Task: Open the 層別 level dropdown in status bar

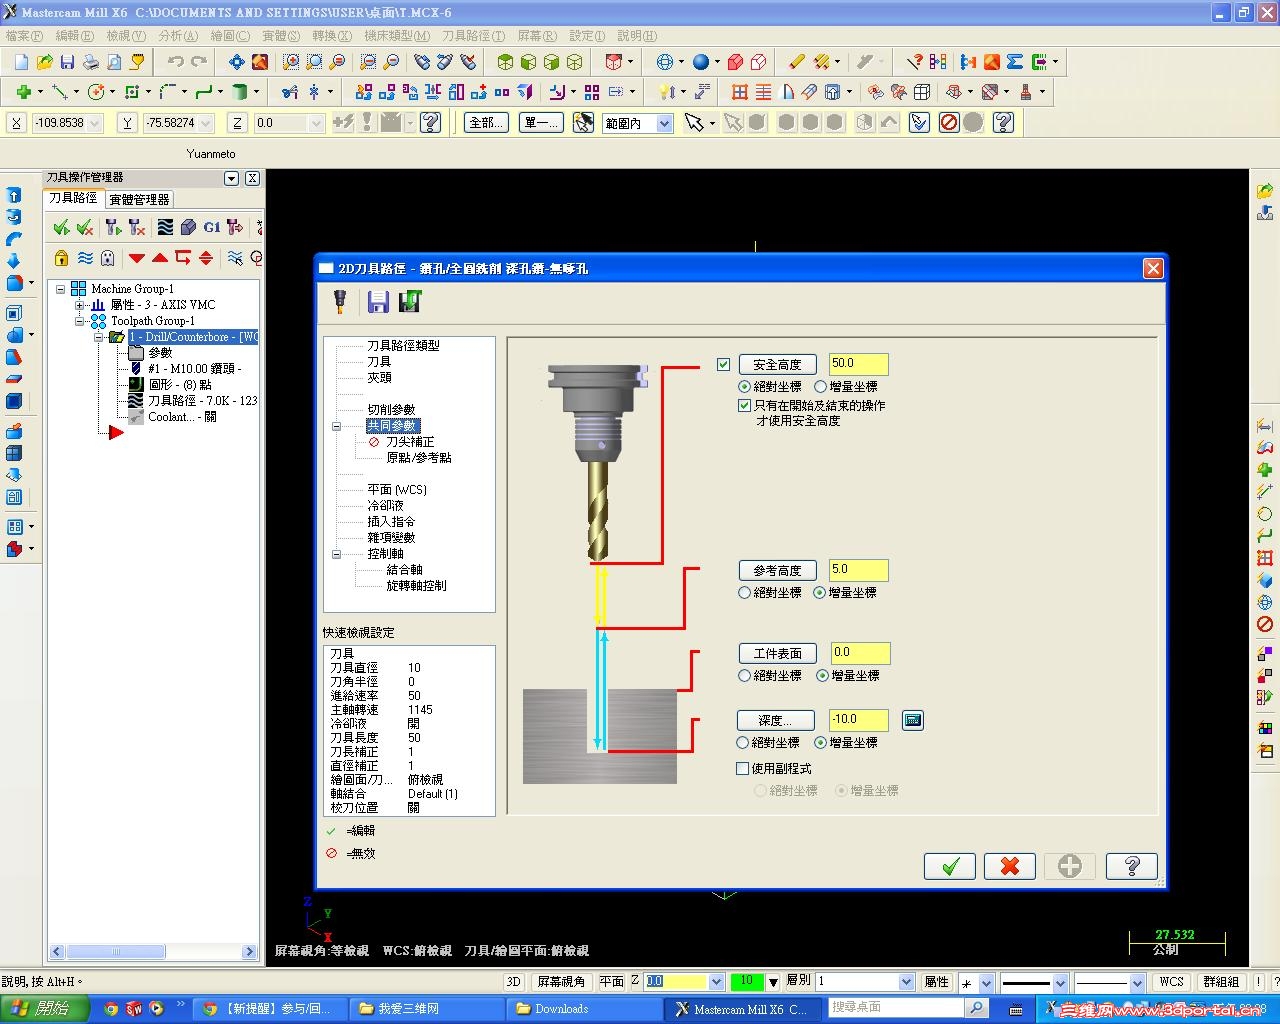Action: 906,982
